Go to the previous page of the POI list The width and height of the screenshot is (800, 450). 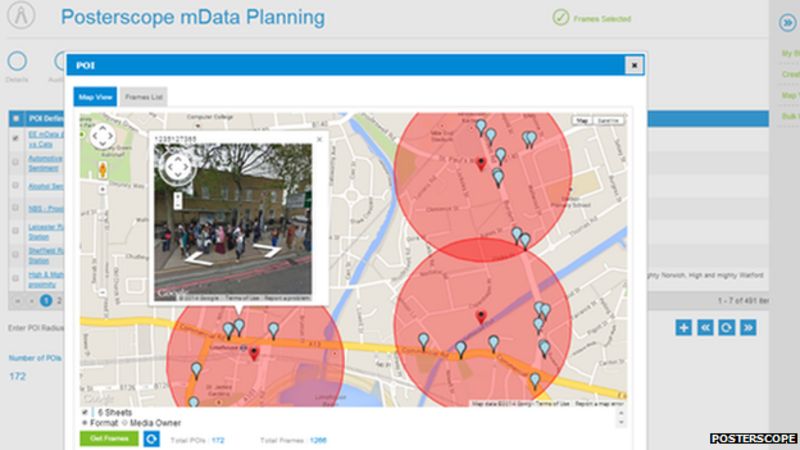click(32, 301)
